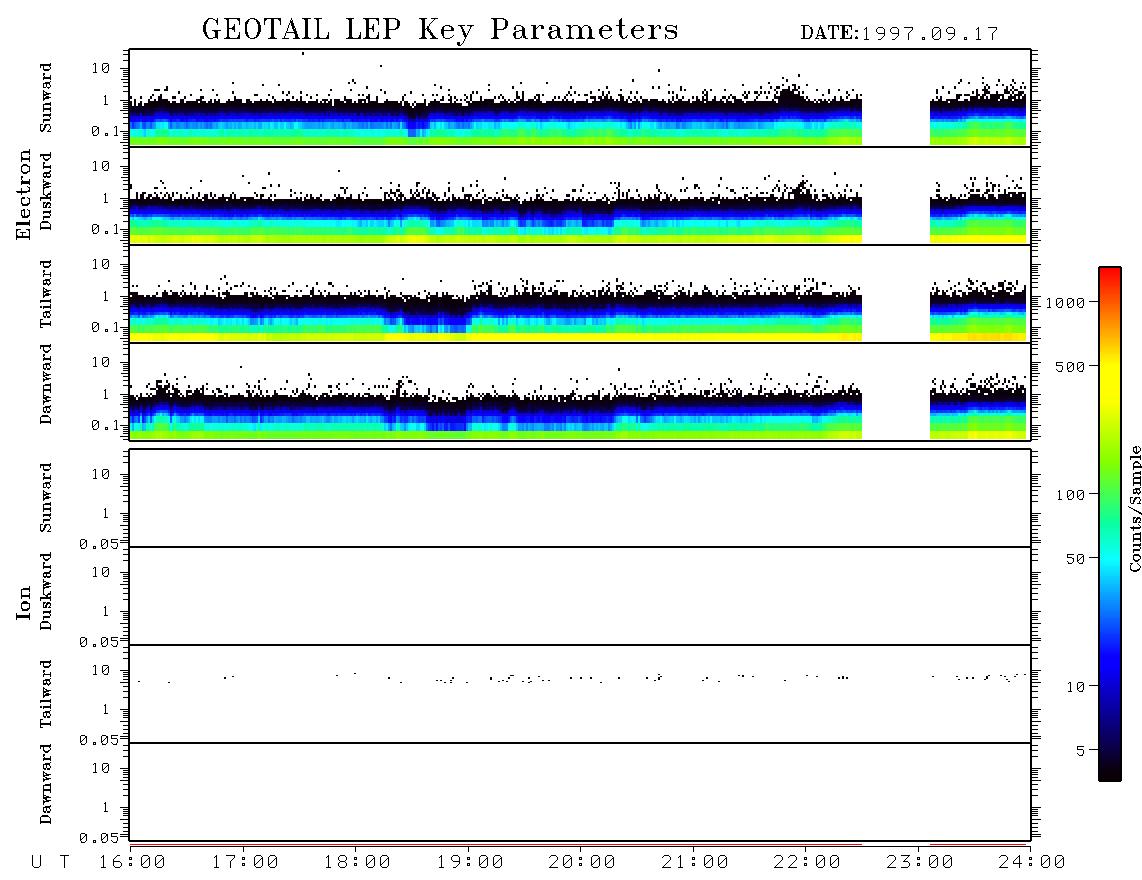Select the Ion Tailward axis label

coord(46,694)
